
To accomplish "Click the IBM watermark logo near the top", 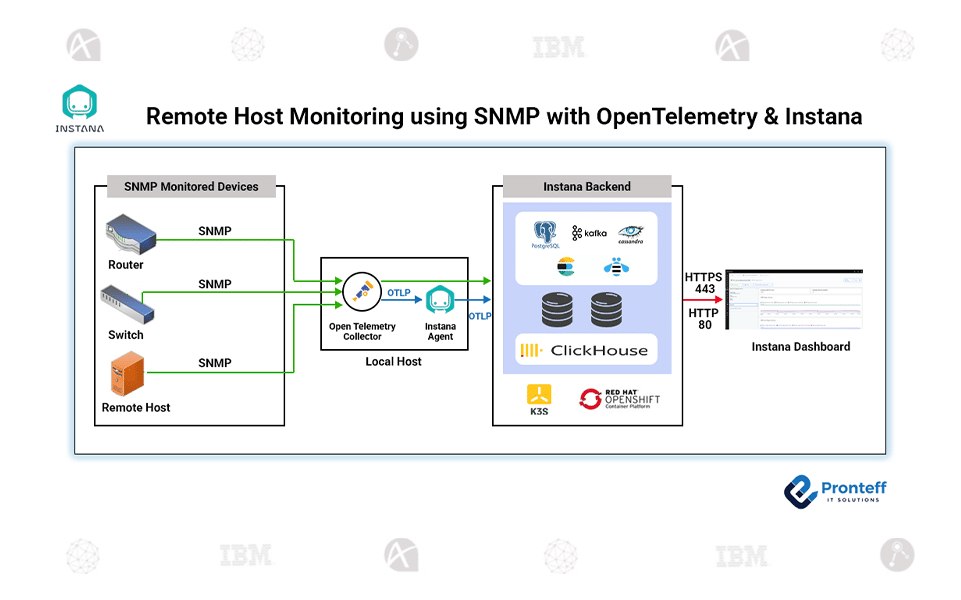I will click(558, 46).
